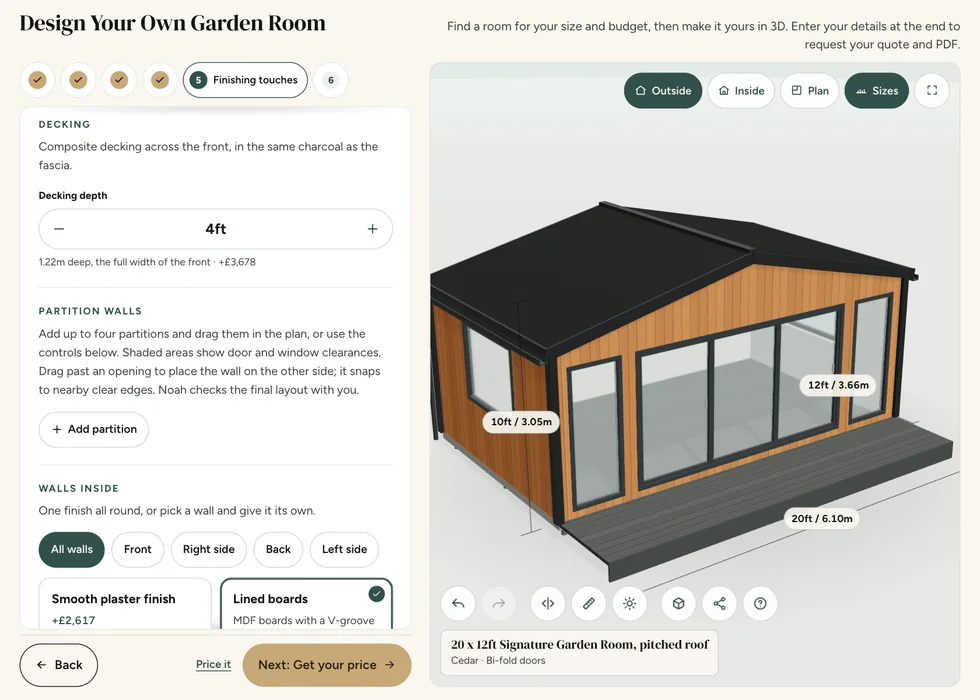The height and width of the screenshot is (700, 980).
Task: Click the +£2,617 plaster price
Action: click(x=73, y=621)
